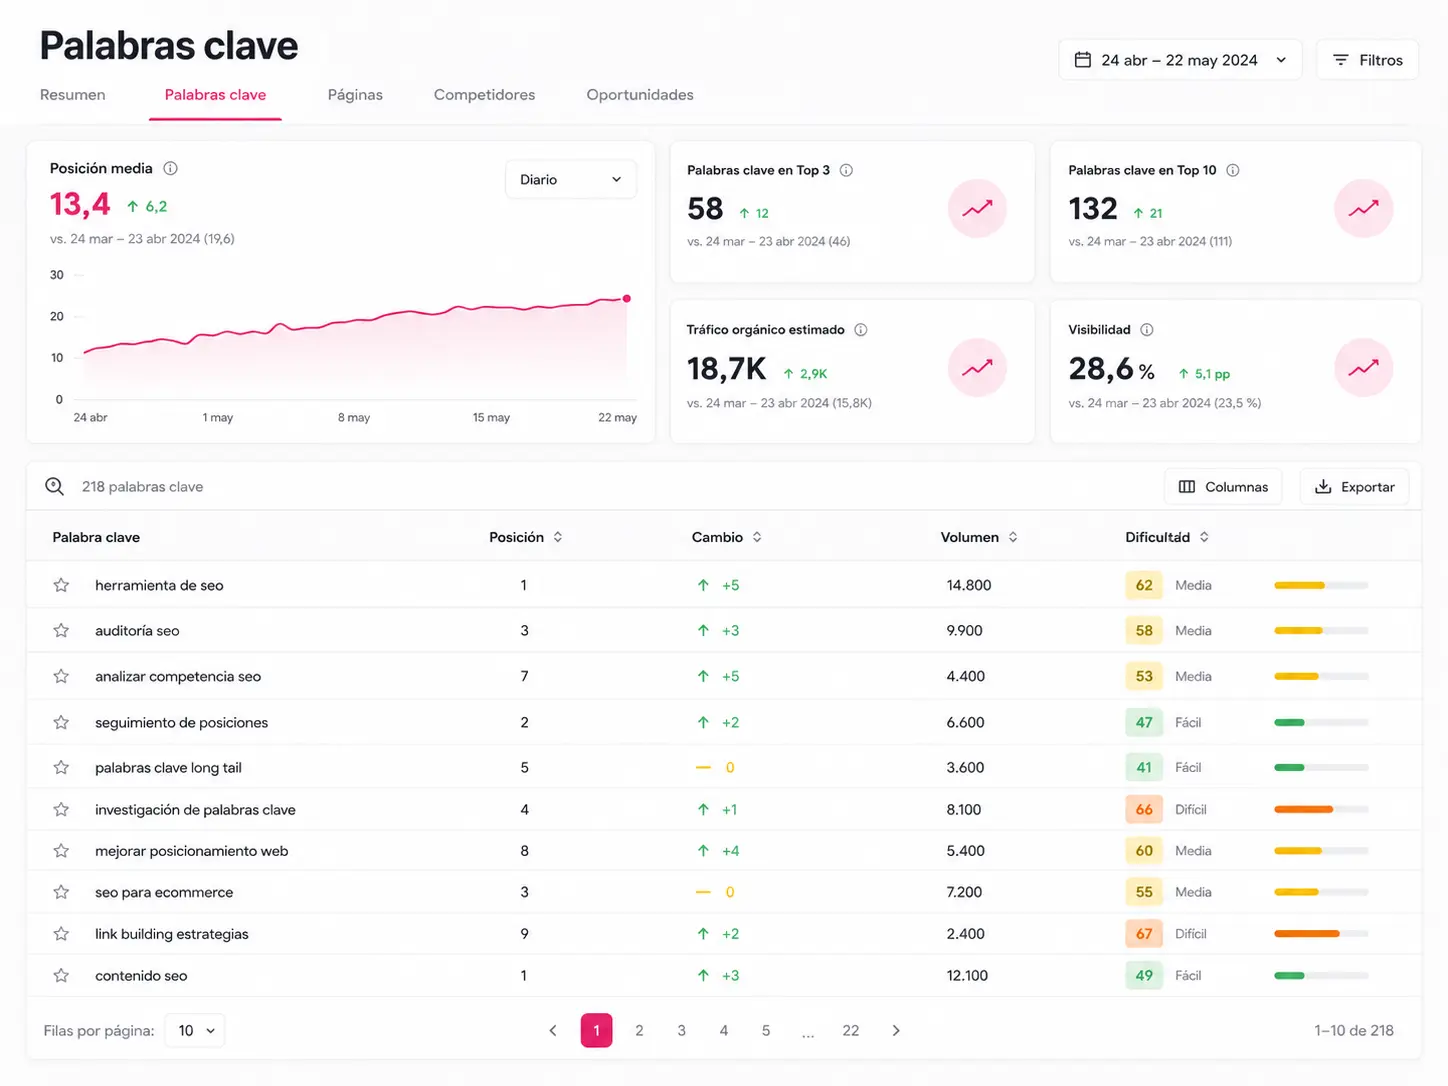The height and width of the screenshot is (1086, 1448).
Task: Click the info icon next to Posición media
Action: pos(170,168)
